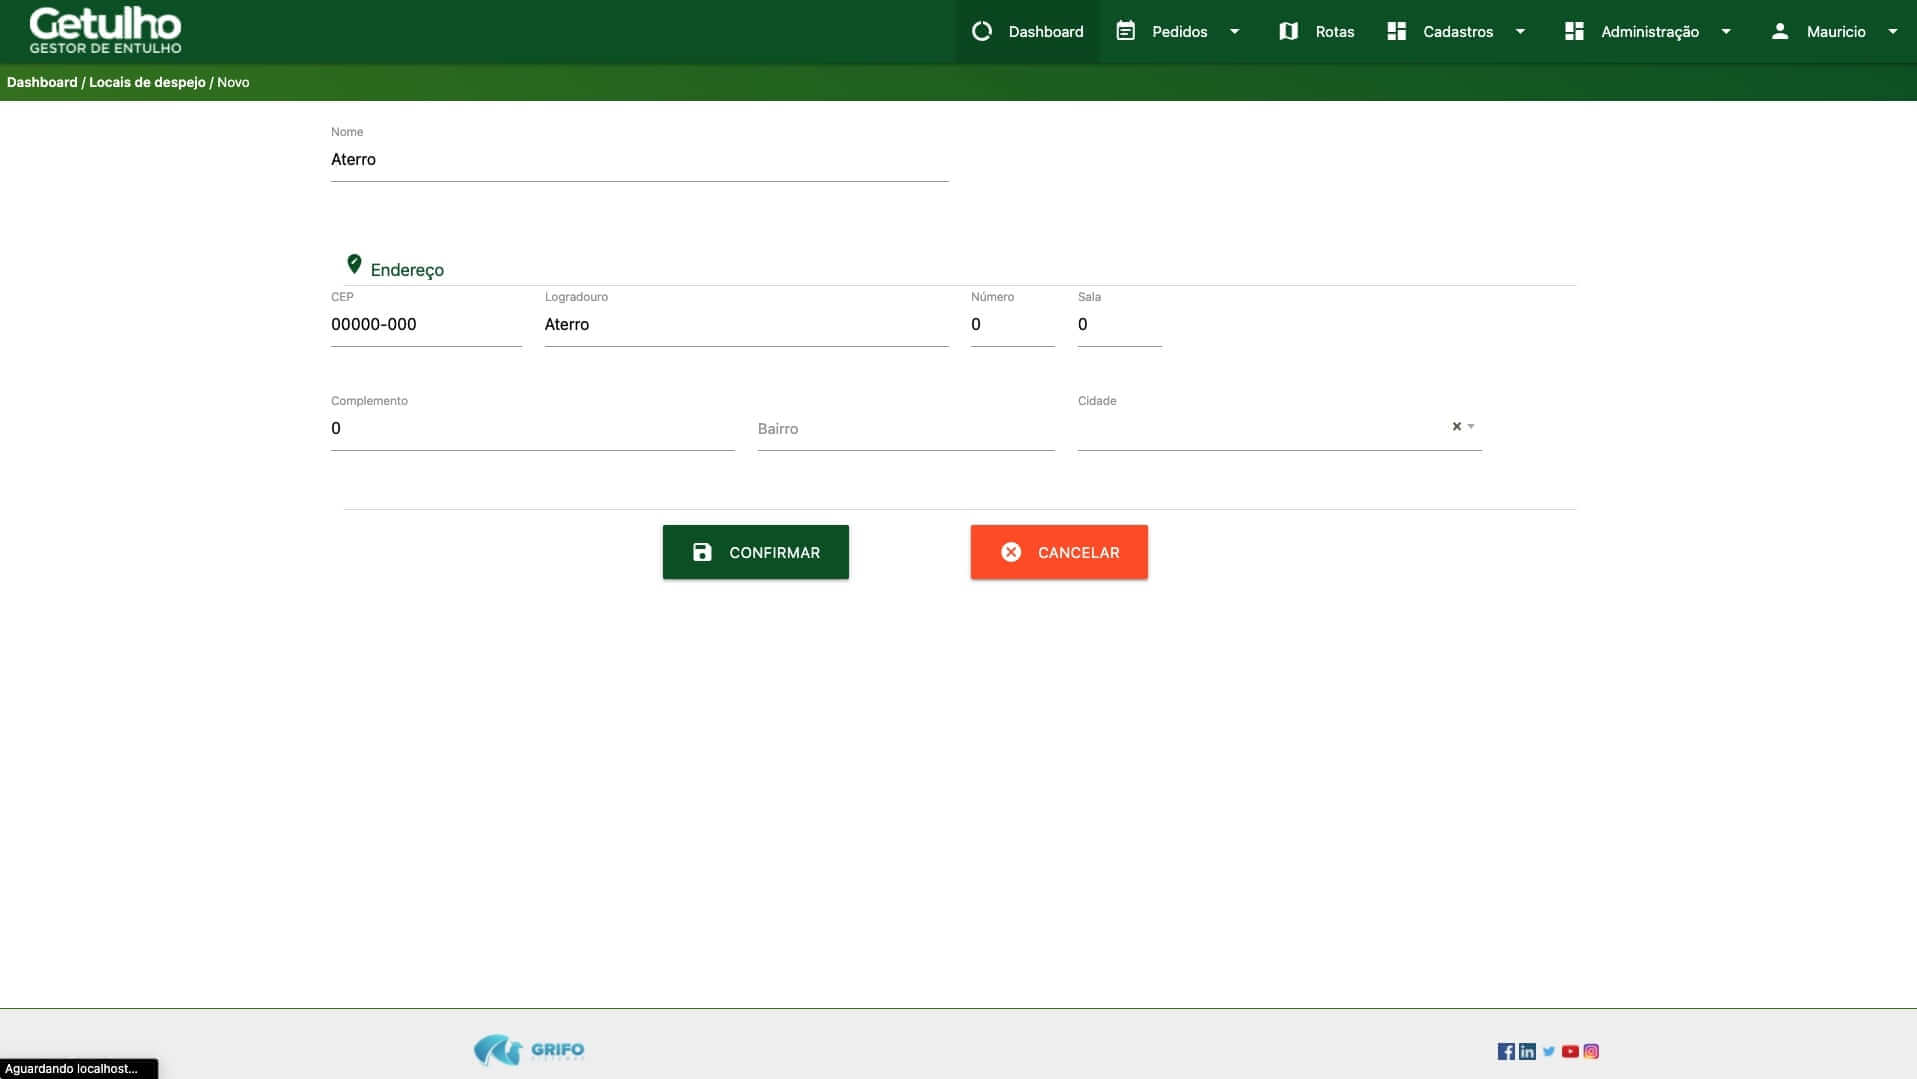Click the Endereço section heading
1917x1079 pixels.
click(x=407, y=270)
